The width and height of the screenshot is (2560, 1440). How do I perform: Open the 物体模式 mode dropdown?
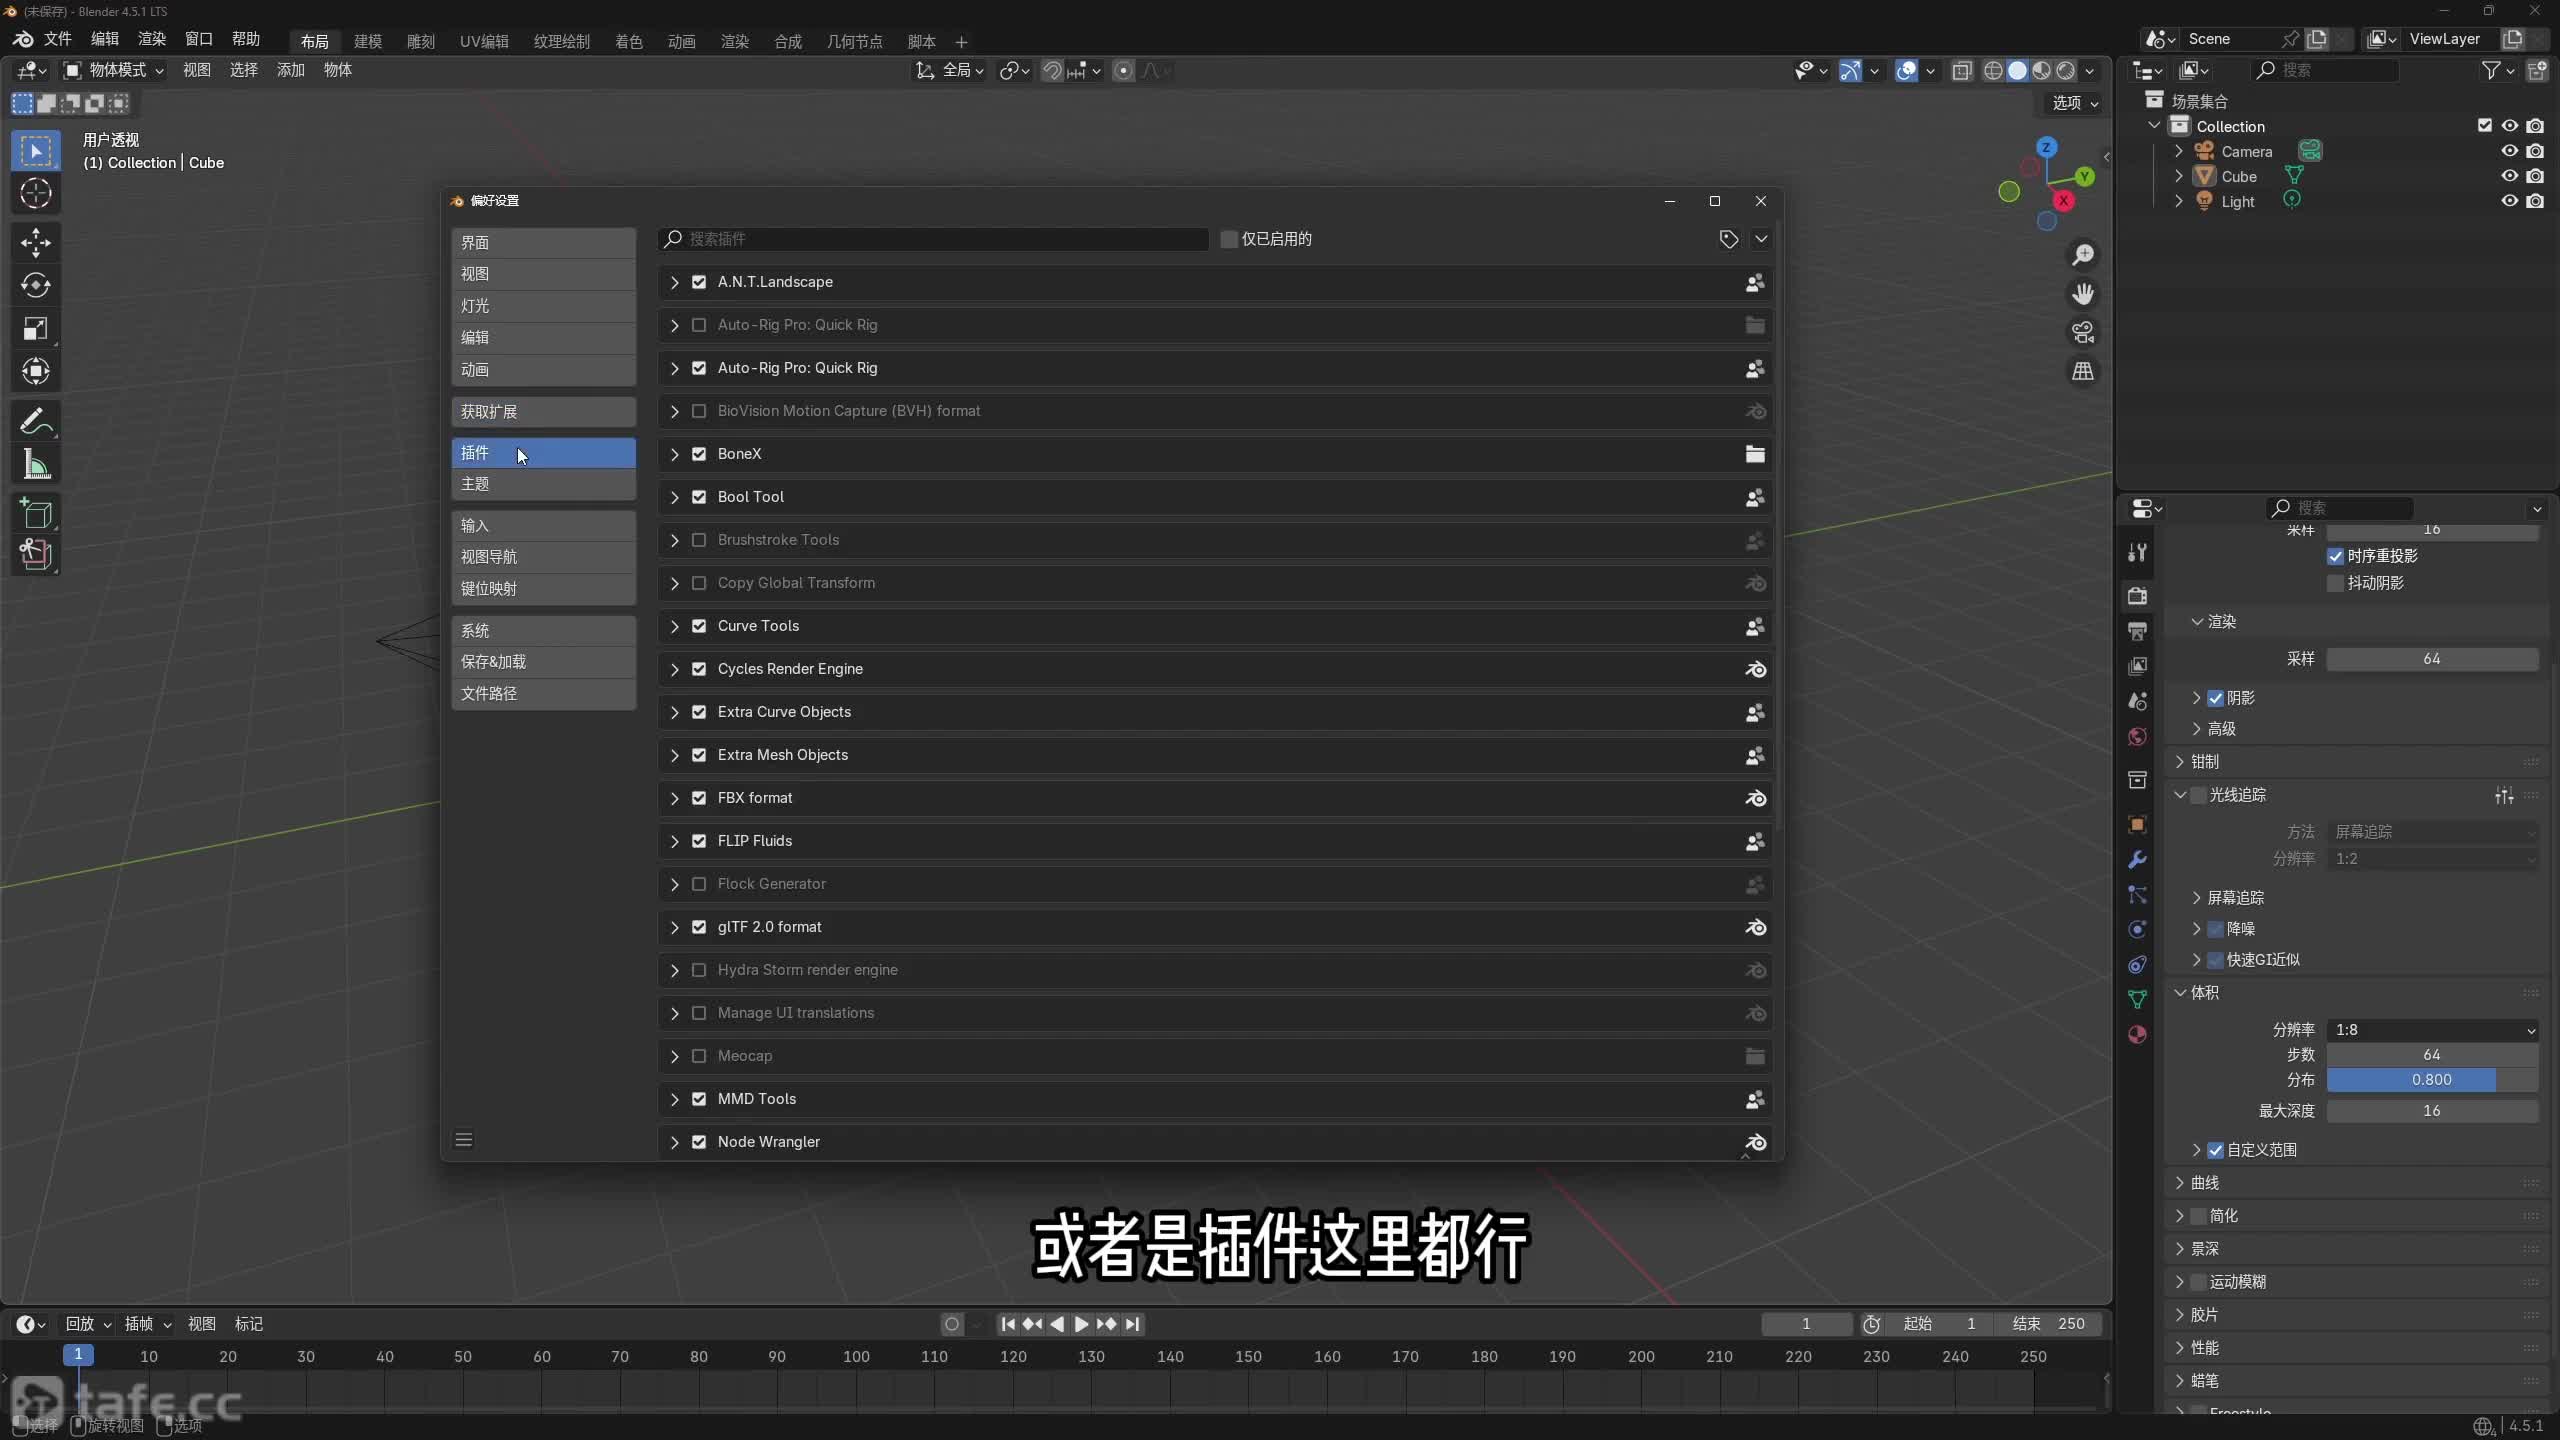point(114,70)
